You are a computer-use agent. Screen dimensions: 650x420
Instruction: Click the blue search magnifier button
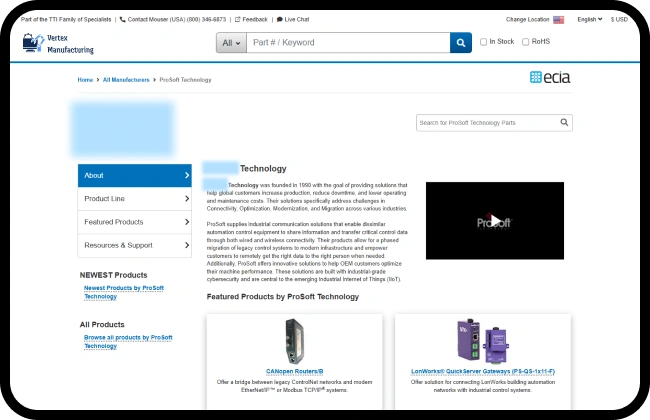pos(460,42)
